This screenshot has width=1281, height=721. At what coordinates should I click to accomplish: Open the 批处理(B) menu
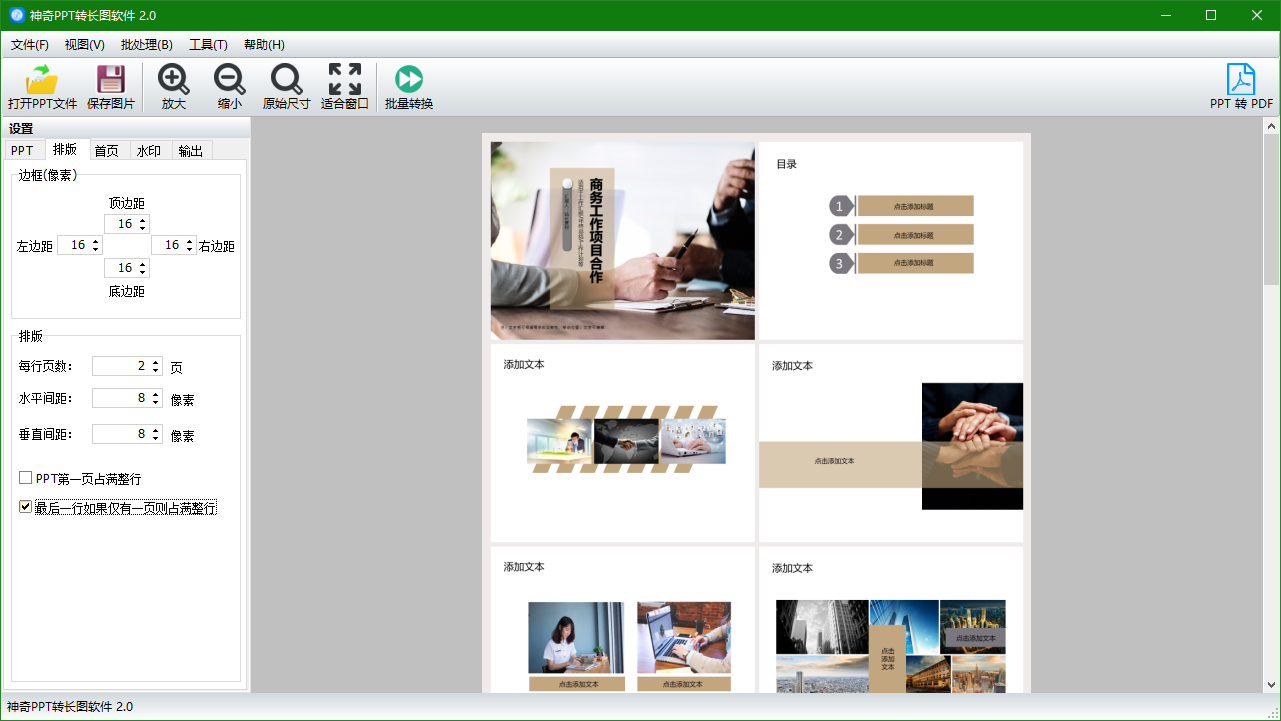click(x=146, y=45)
